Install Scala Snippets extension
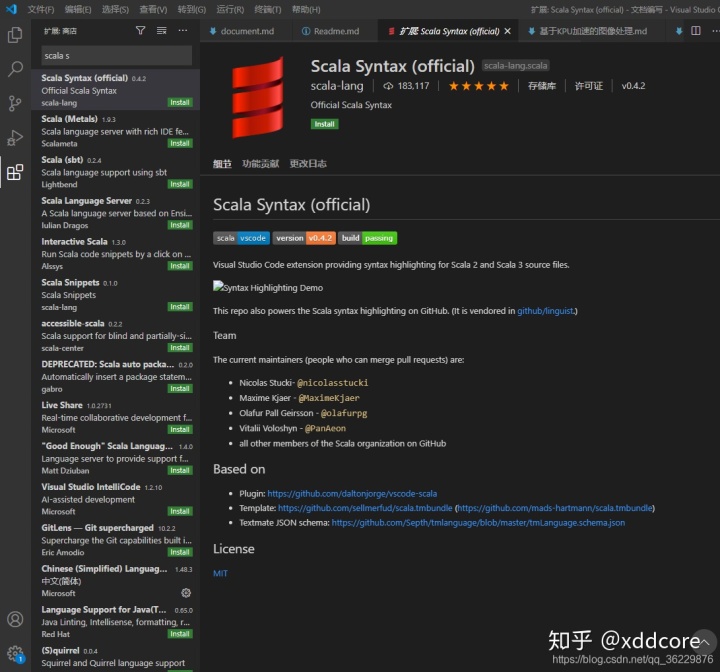The image size is (720, 672). coord(180,307)
